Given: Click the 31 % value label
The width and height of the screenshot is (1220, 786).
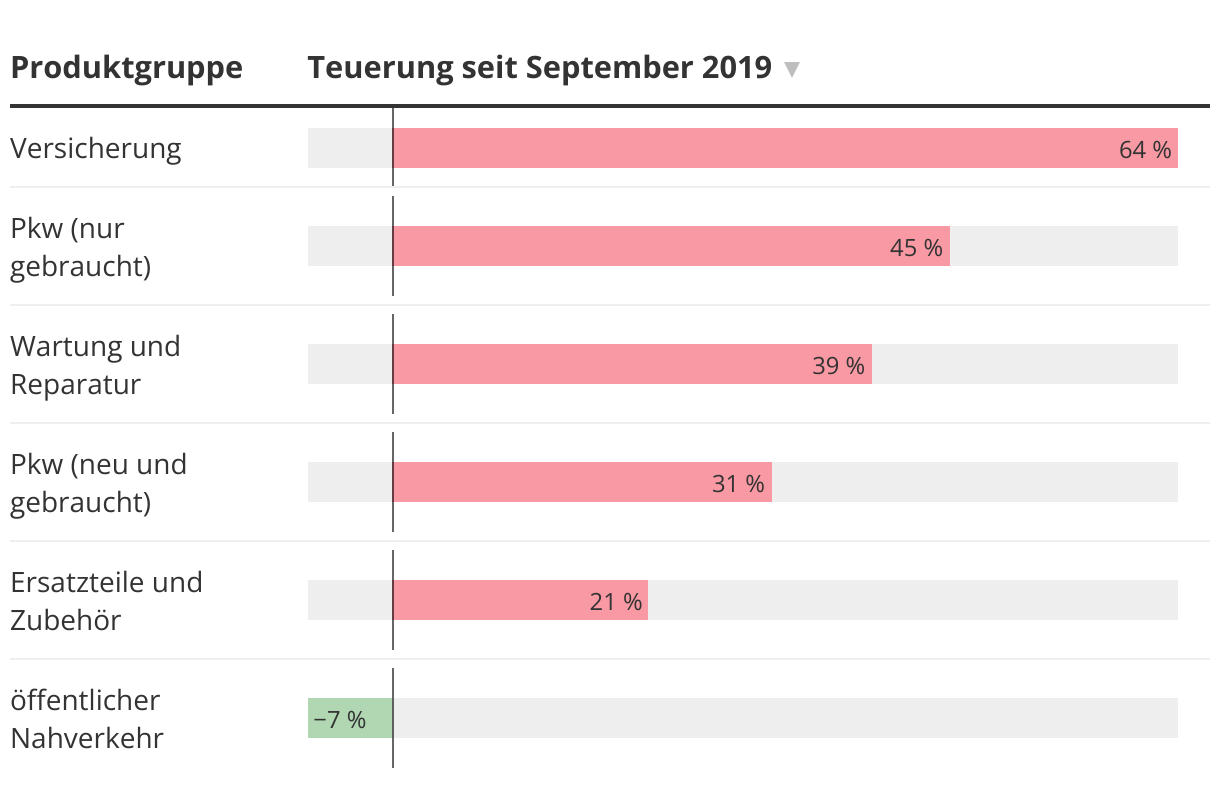Looking at the screenshot, I should [x=738, y=484].
